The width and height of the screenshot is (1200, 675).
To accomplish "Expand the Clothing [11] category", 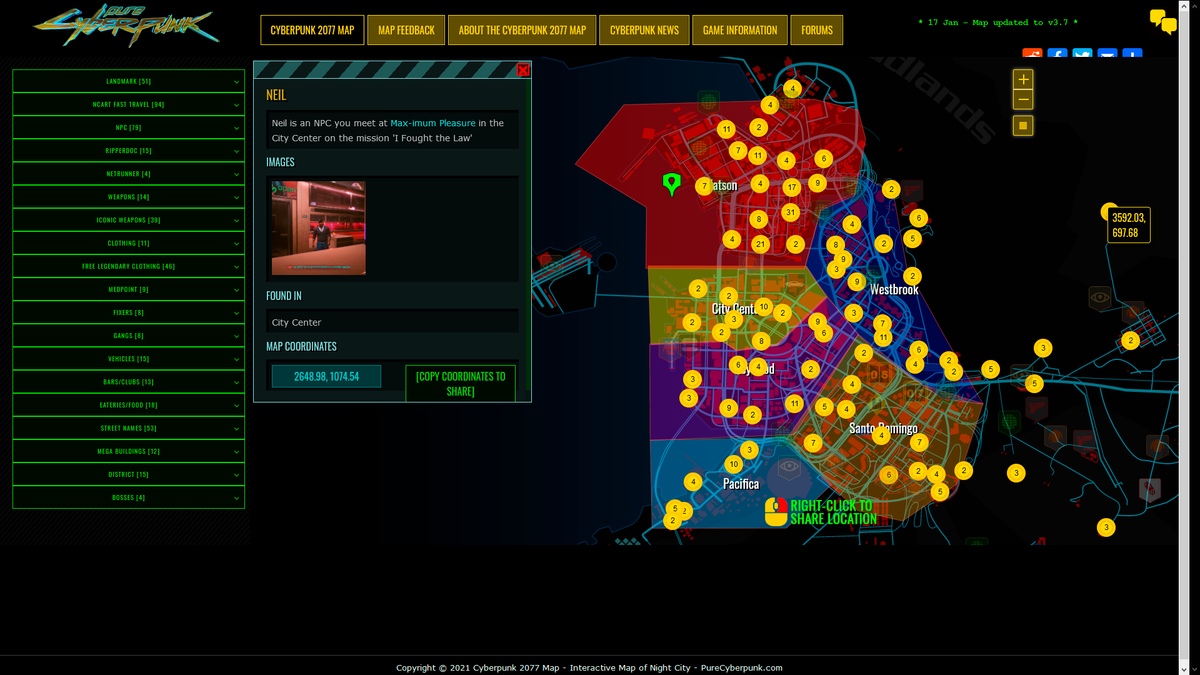I will click(x=128, y=243).
